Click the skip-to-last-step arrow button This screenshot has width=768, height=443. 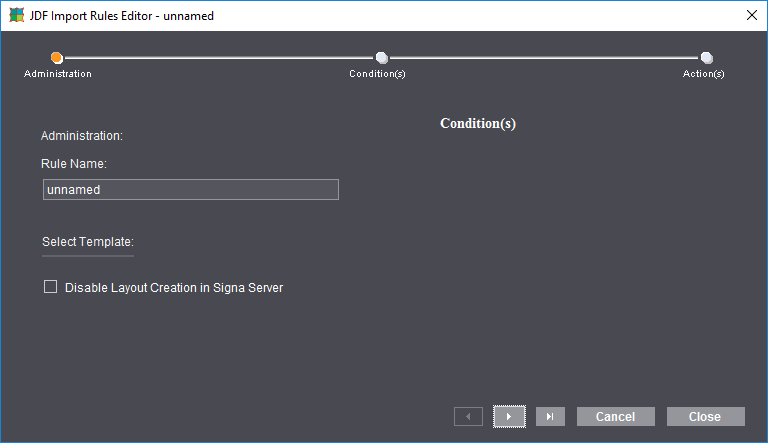click(x=551, y=416)
